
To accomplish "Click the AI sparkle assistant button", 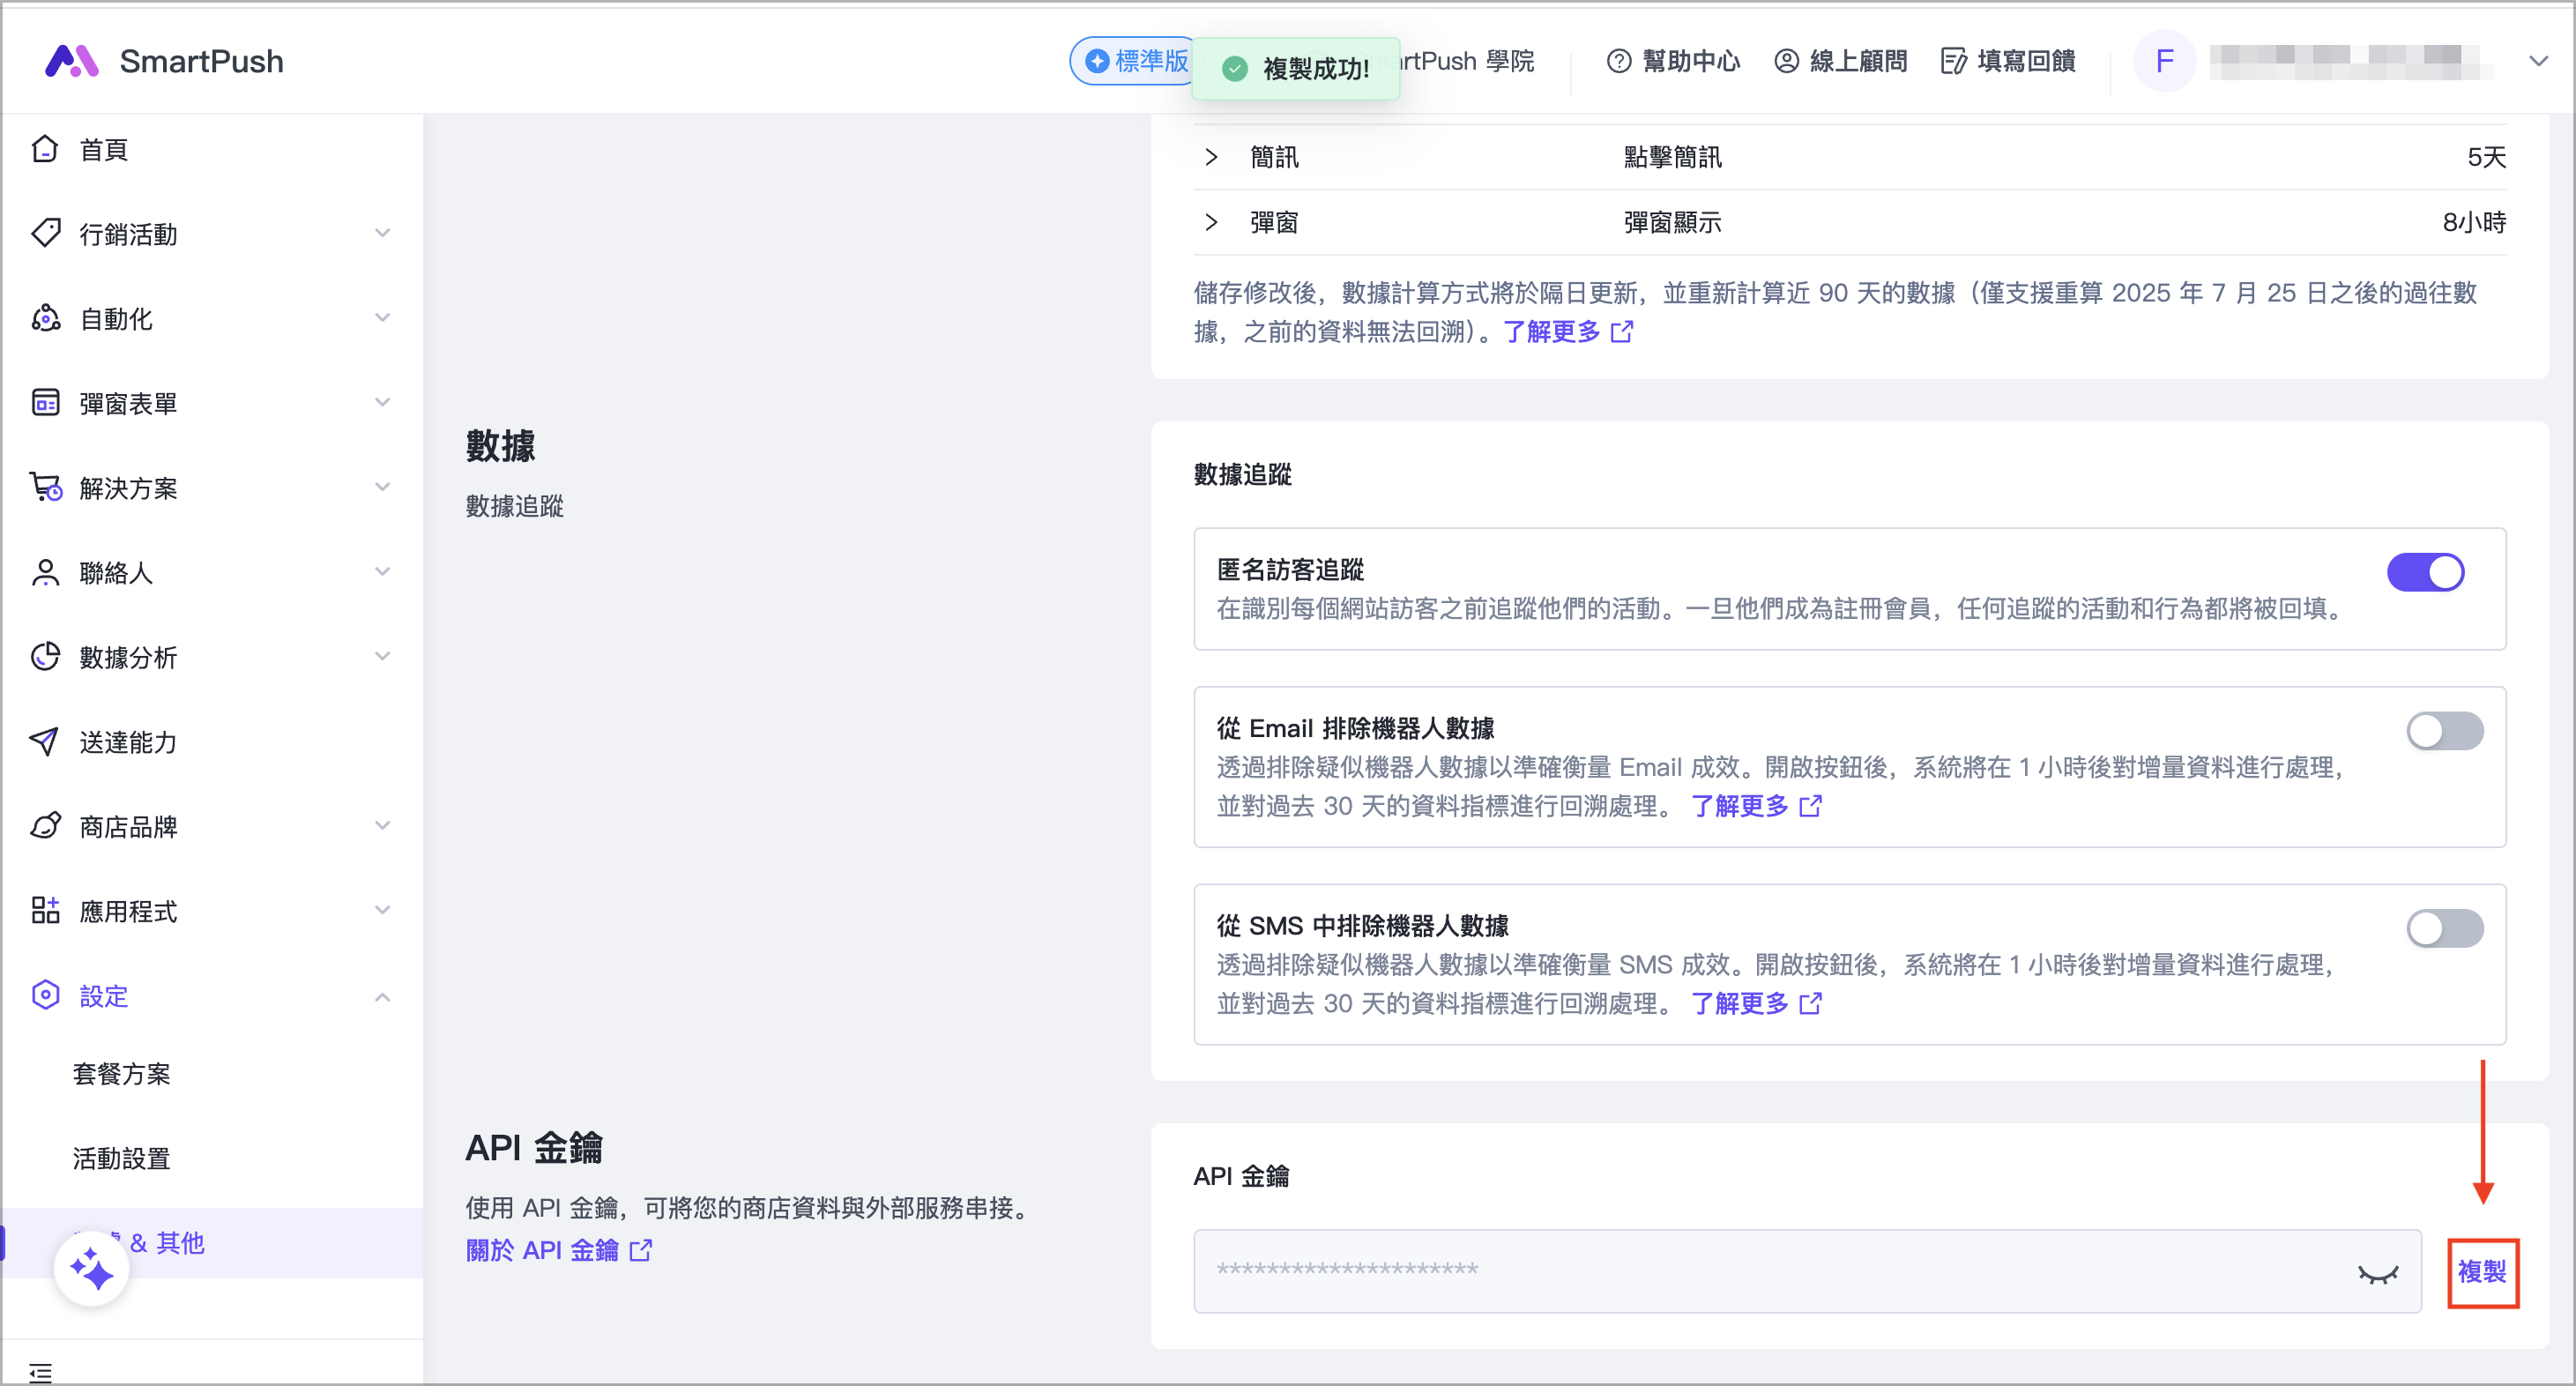I will point(91,1269).
